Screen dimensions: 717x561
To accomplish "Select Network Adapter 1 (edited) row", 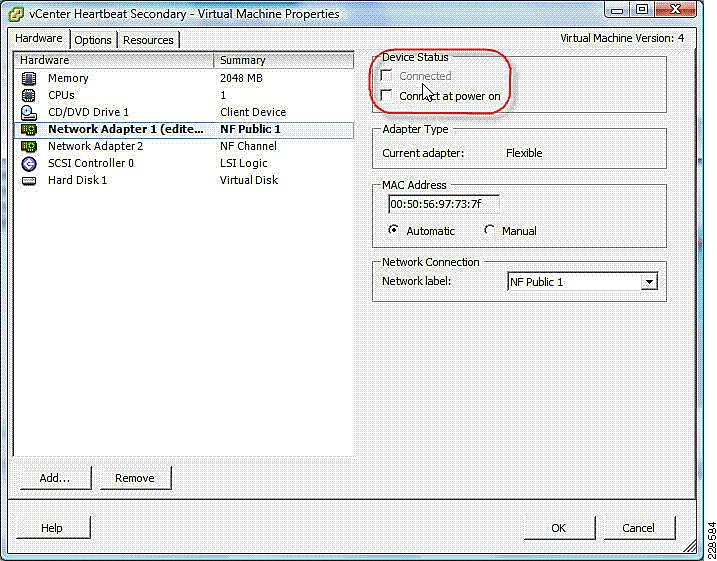I will [184, 129].
